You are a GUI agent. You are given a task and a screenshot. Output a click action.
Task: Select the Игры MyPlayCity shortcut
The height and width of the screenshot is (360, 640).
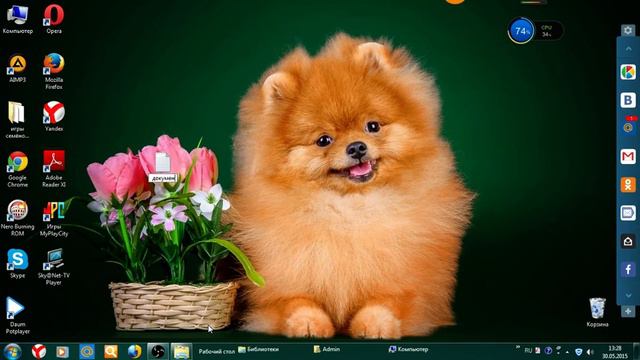(x=54, y=219)
